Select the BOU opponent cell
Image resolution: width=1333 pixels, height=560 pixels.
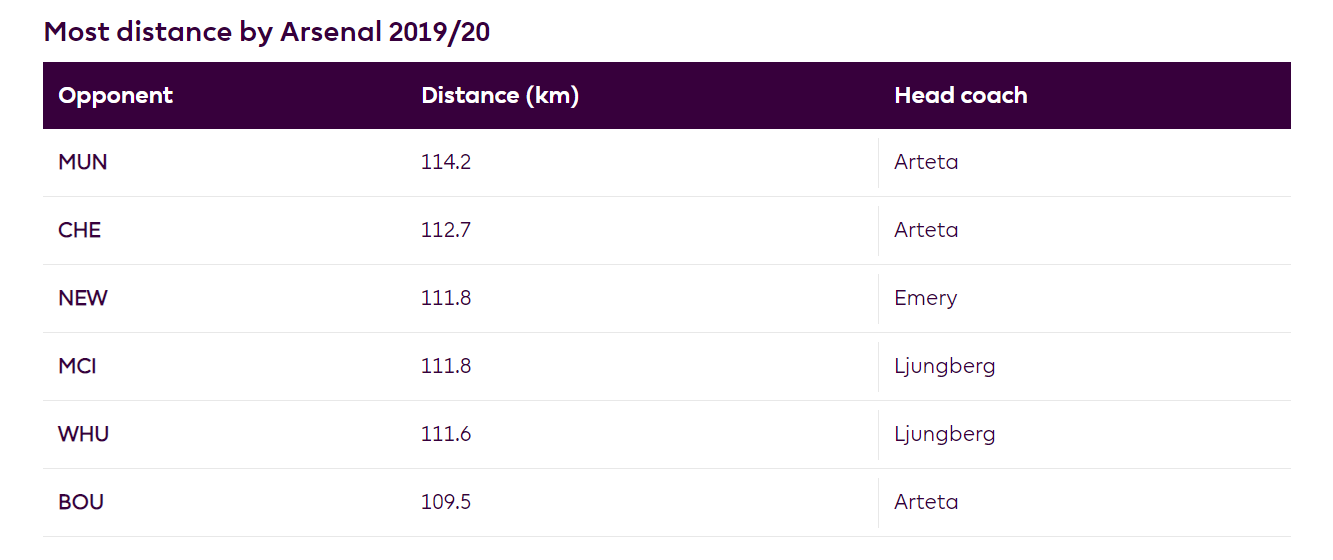81,502
